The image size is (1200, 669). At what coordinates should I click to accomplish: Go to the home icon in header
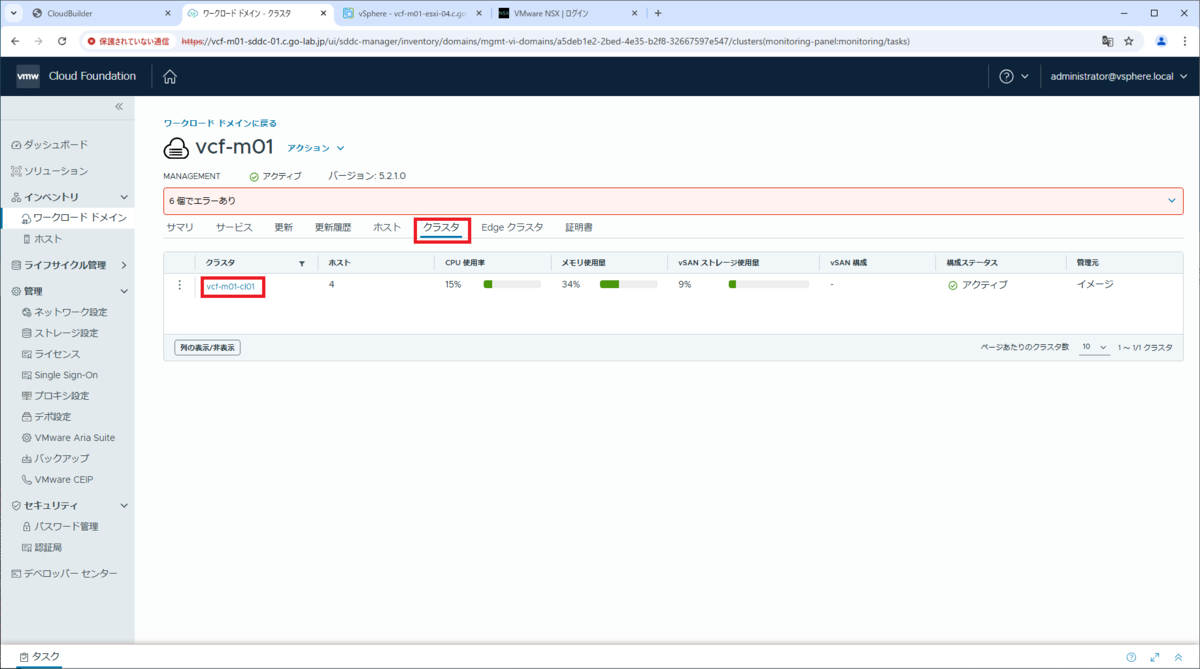coord(170,77)
